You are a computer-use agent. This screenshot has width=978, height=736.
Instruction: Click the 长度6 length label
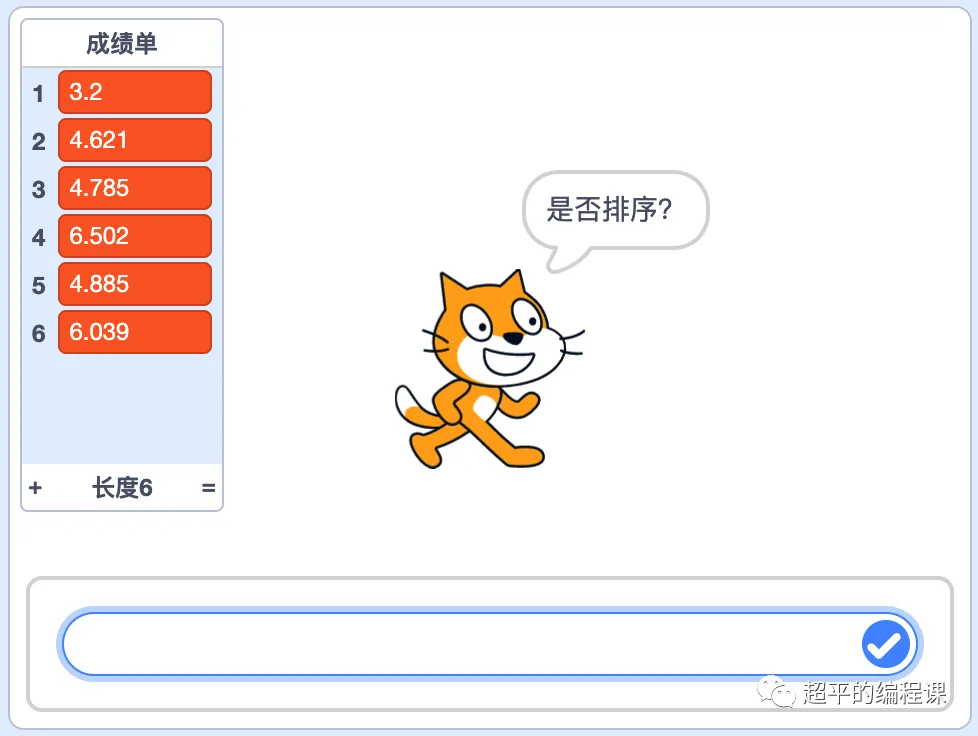(122, 488)
